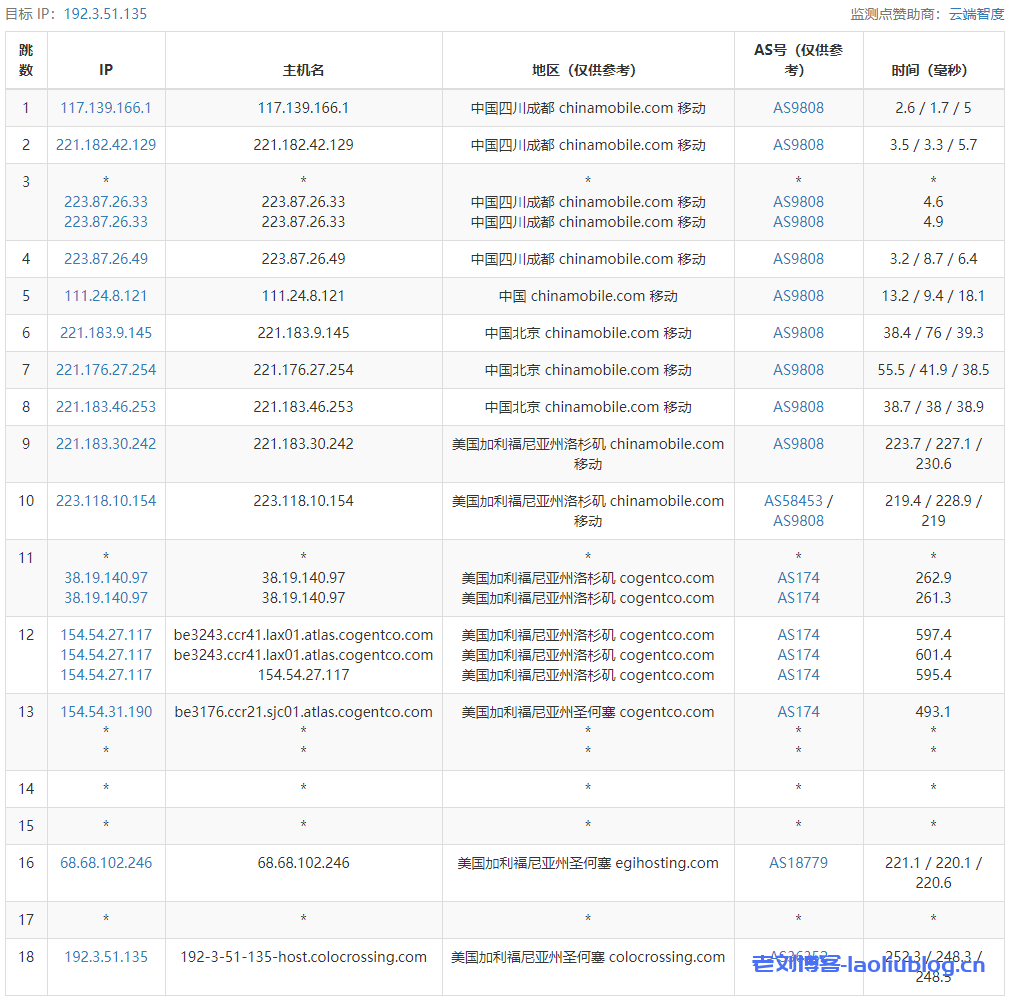The width and height of the screenshot is (1011, 1002).
Task: Open IP link 221.183.30.242 in hop 9
Action: pyautogui.click(x=106, y=444)
